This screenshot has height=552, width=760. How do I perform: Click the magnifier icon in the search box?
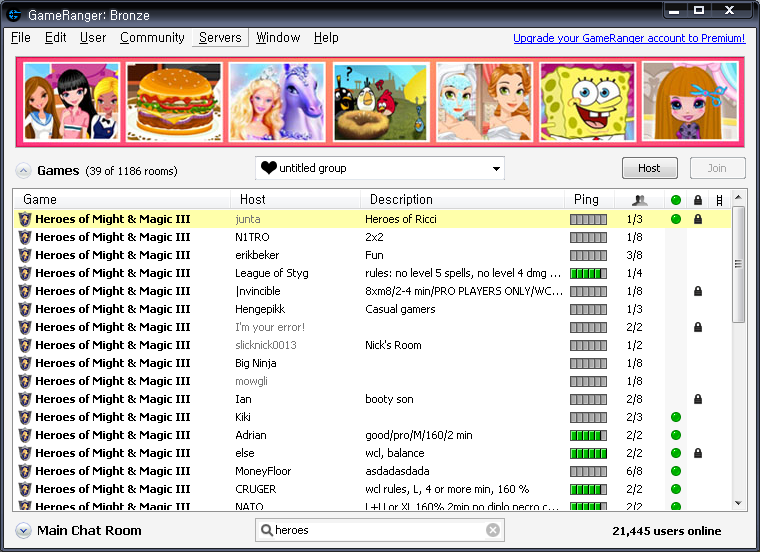click(266, 530)
